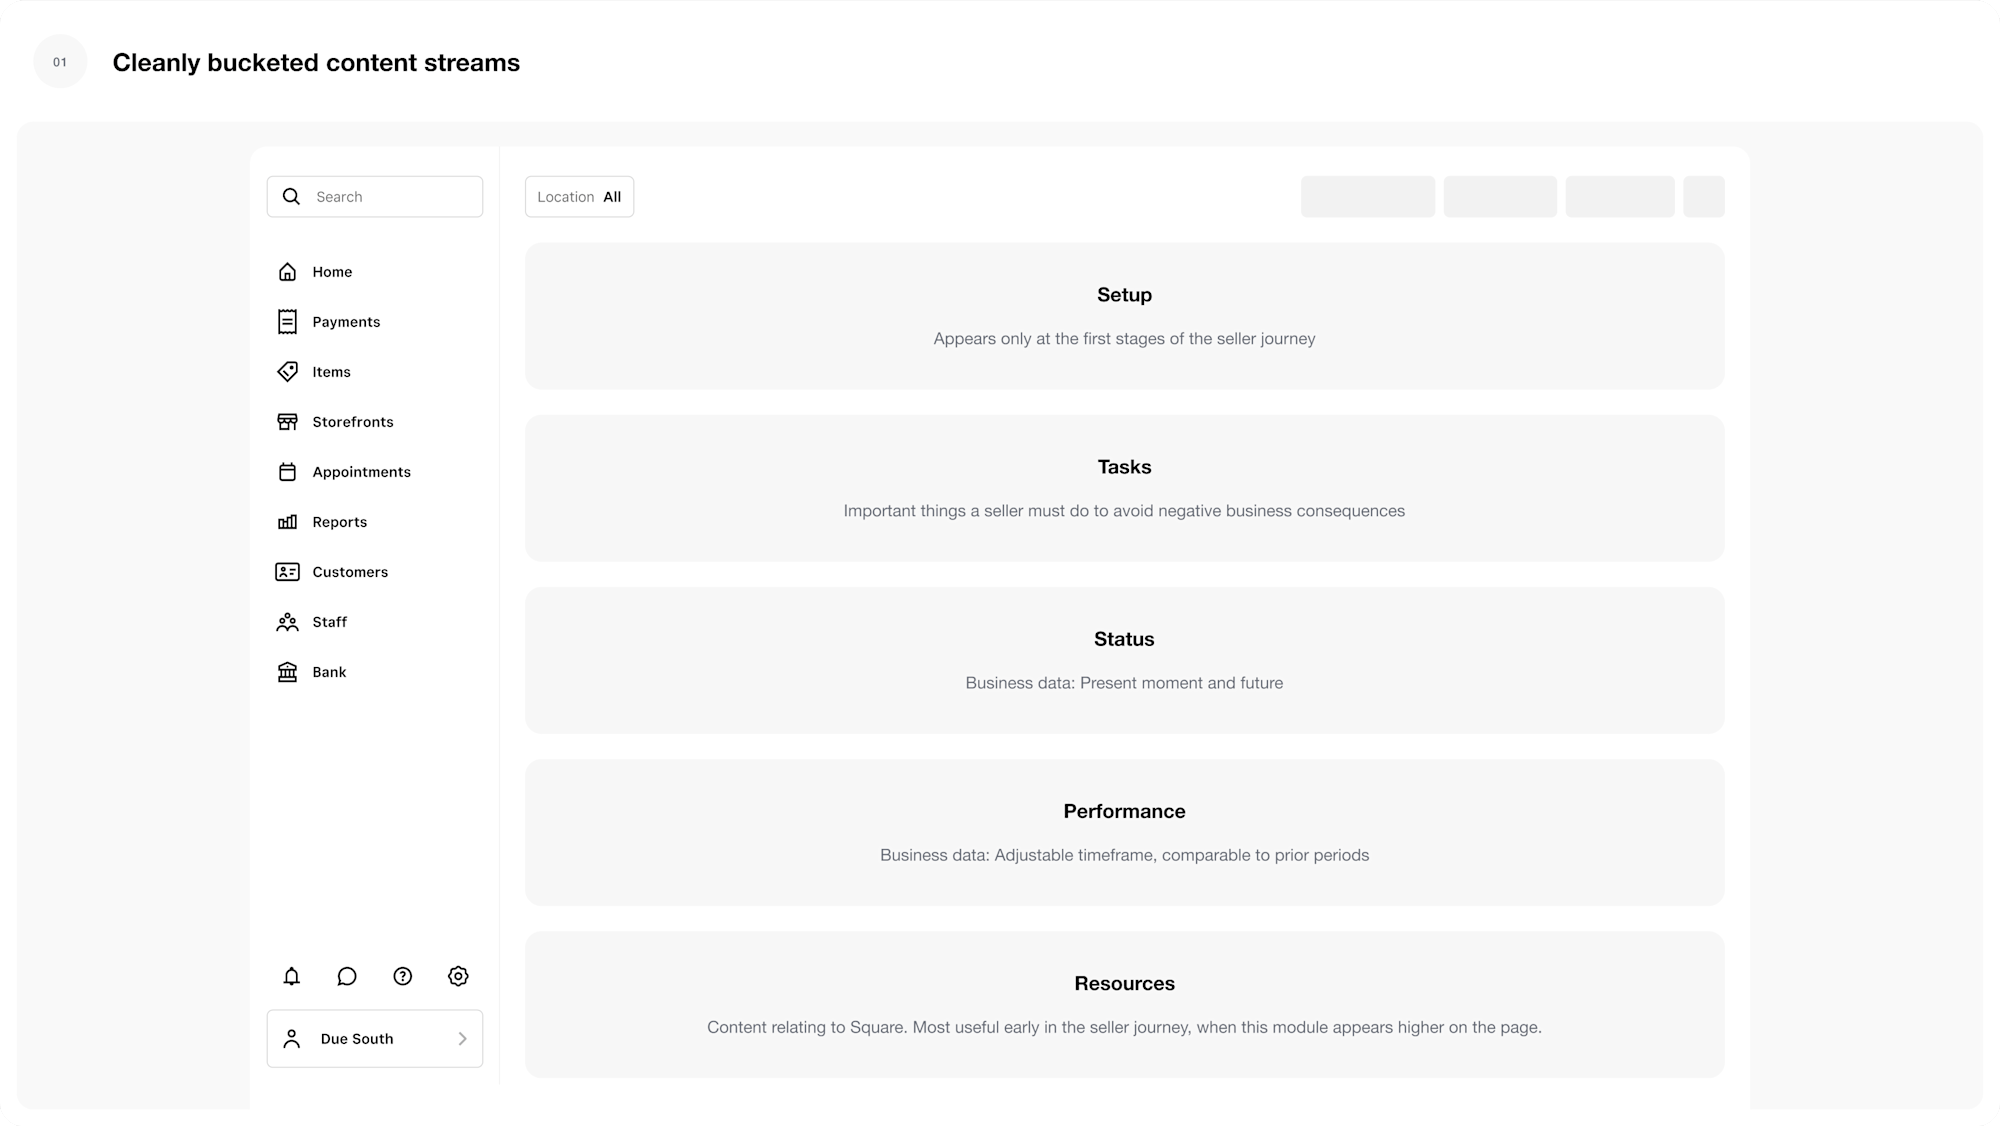The width and height of the screenshot is (2000, 1126).
Task: Click the Appointments calendar icon
Action: coord(287,472)
